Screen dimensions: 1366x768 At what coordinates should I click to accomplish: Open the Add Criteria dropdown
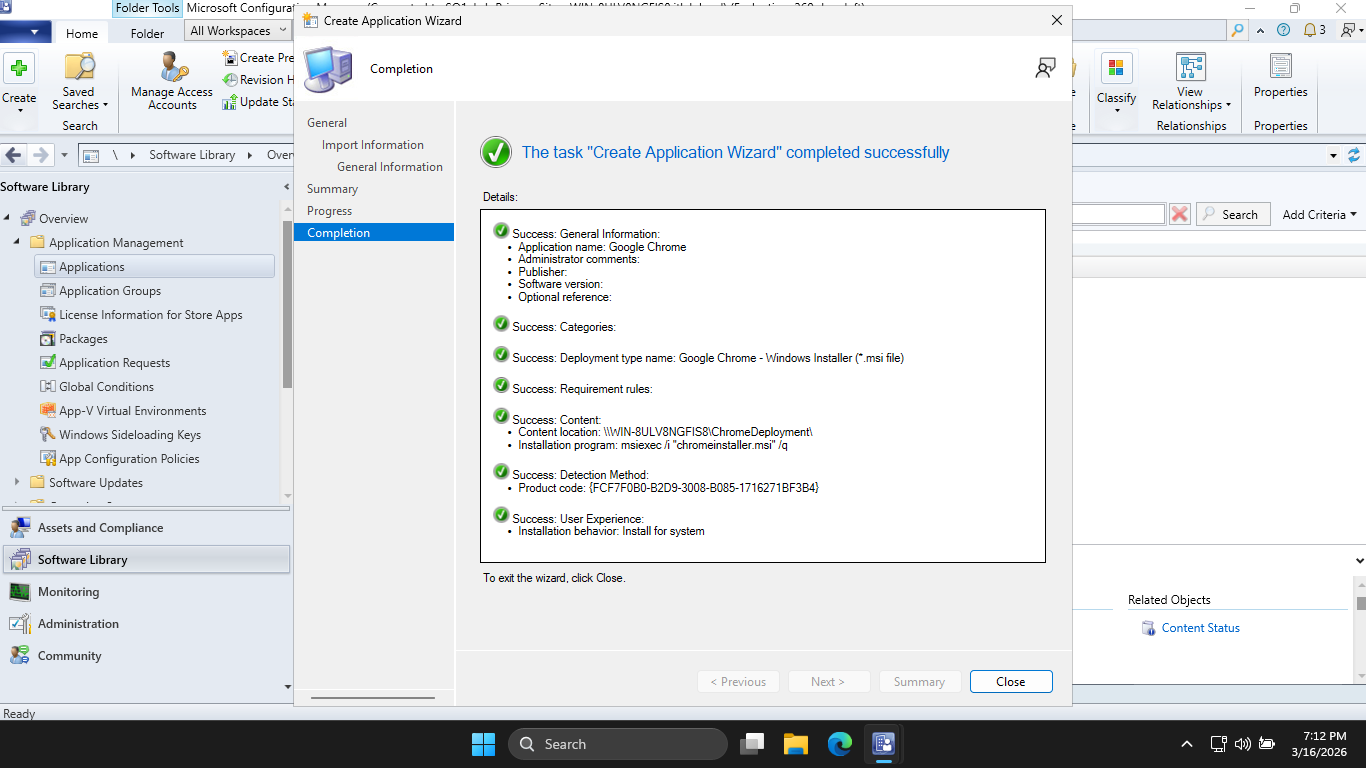(x=1319, y=214)
